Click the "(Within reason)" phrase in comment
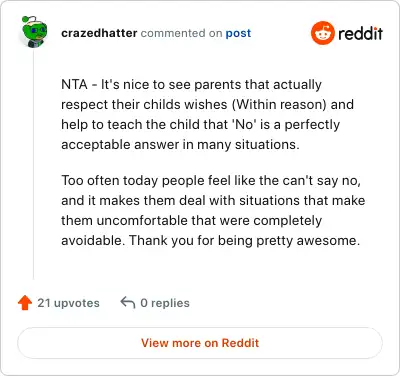Screen dimensions: 400x376 coord(279,105)
